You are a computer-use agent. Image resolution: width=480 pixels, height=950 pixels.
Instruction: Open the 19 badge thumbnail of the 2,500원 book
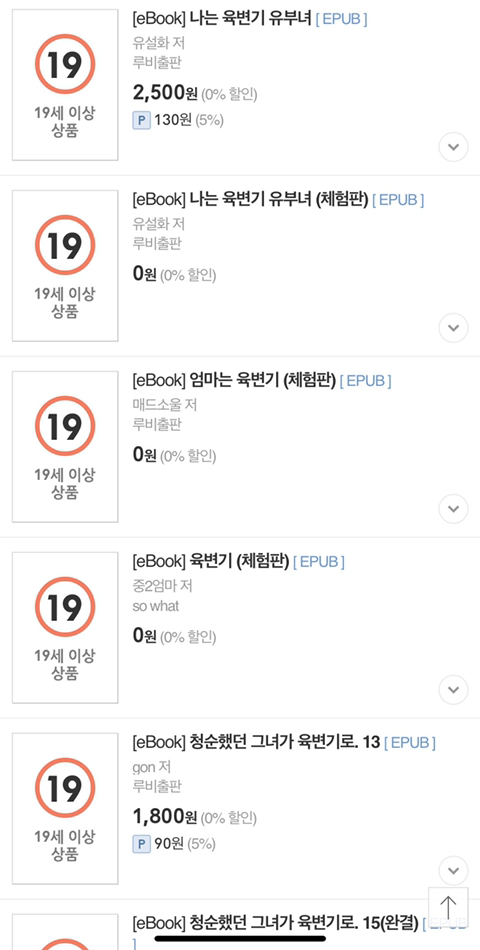[65, 85]
